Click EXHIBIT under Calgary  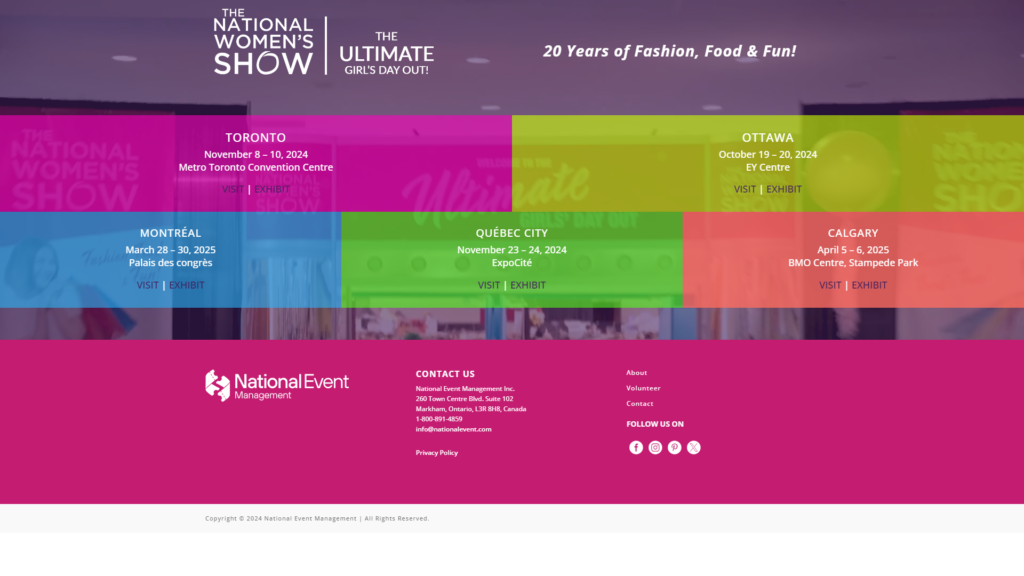[x=869, y=285]
